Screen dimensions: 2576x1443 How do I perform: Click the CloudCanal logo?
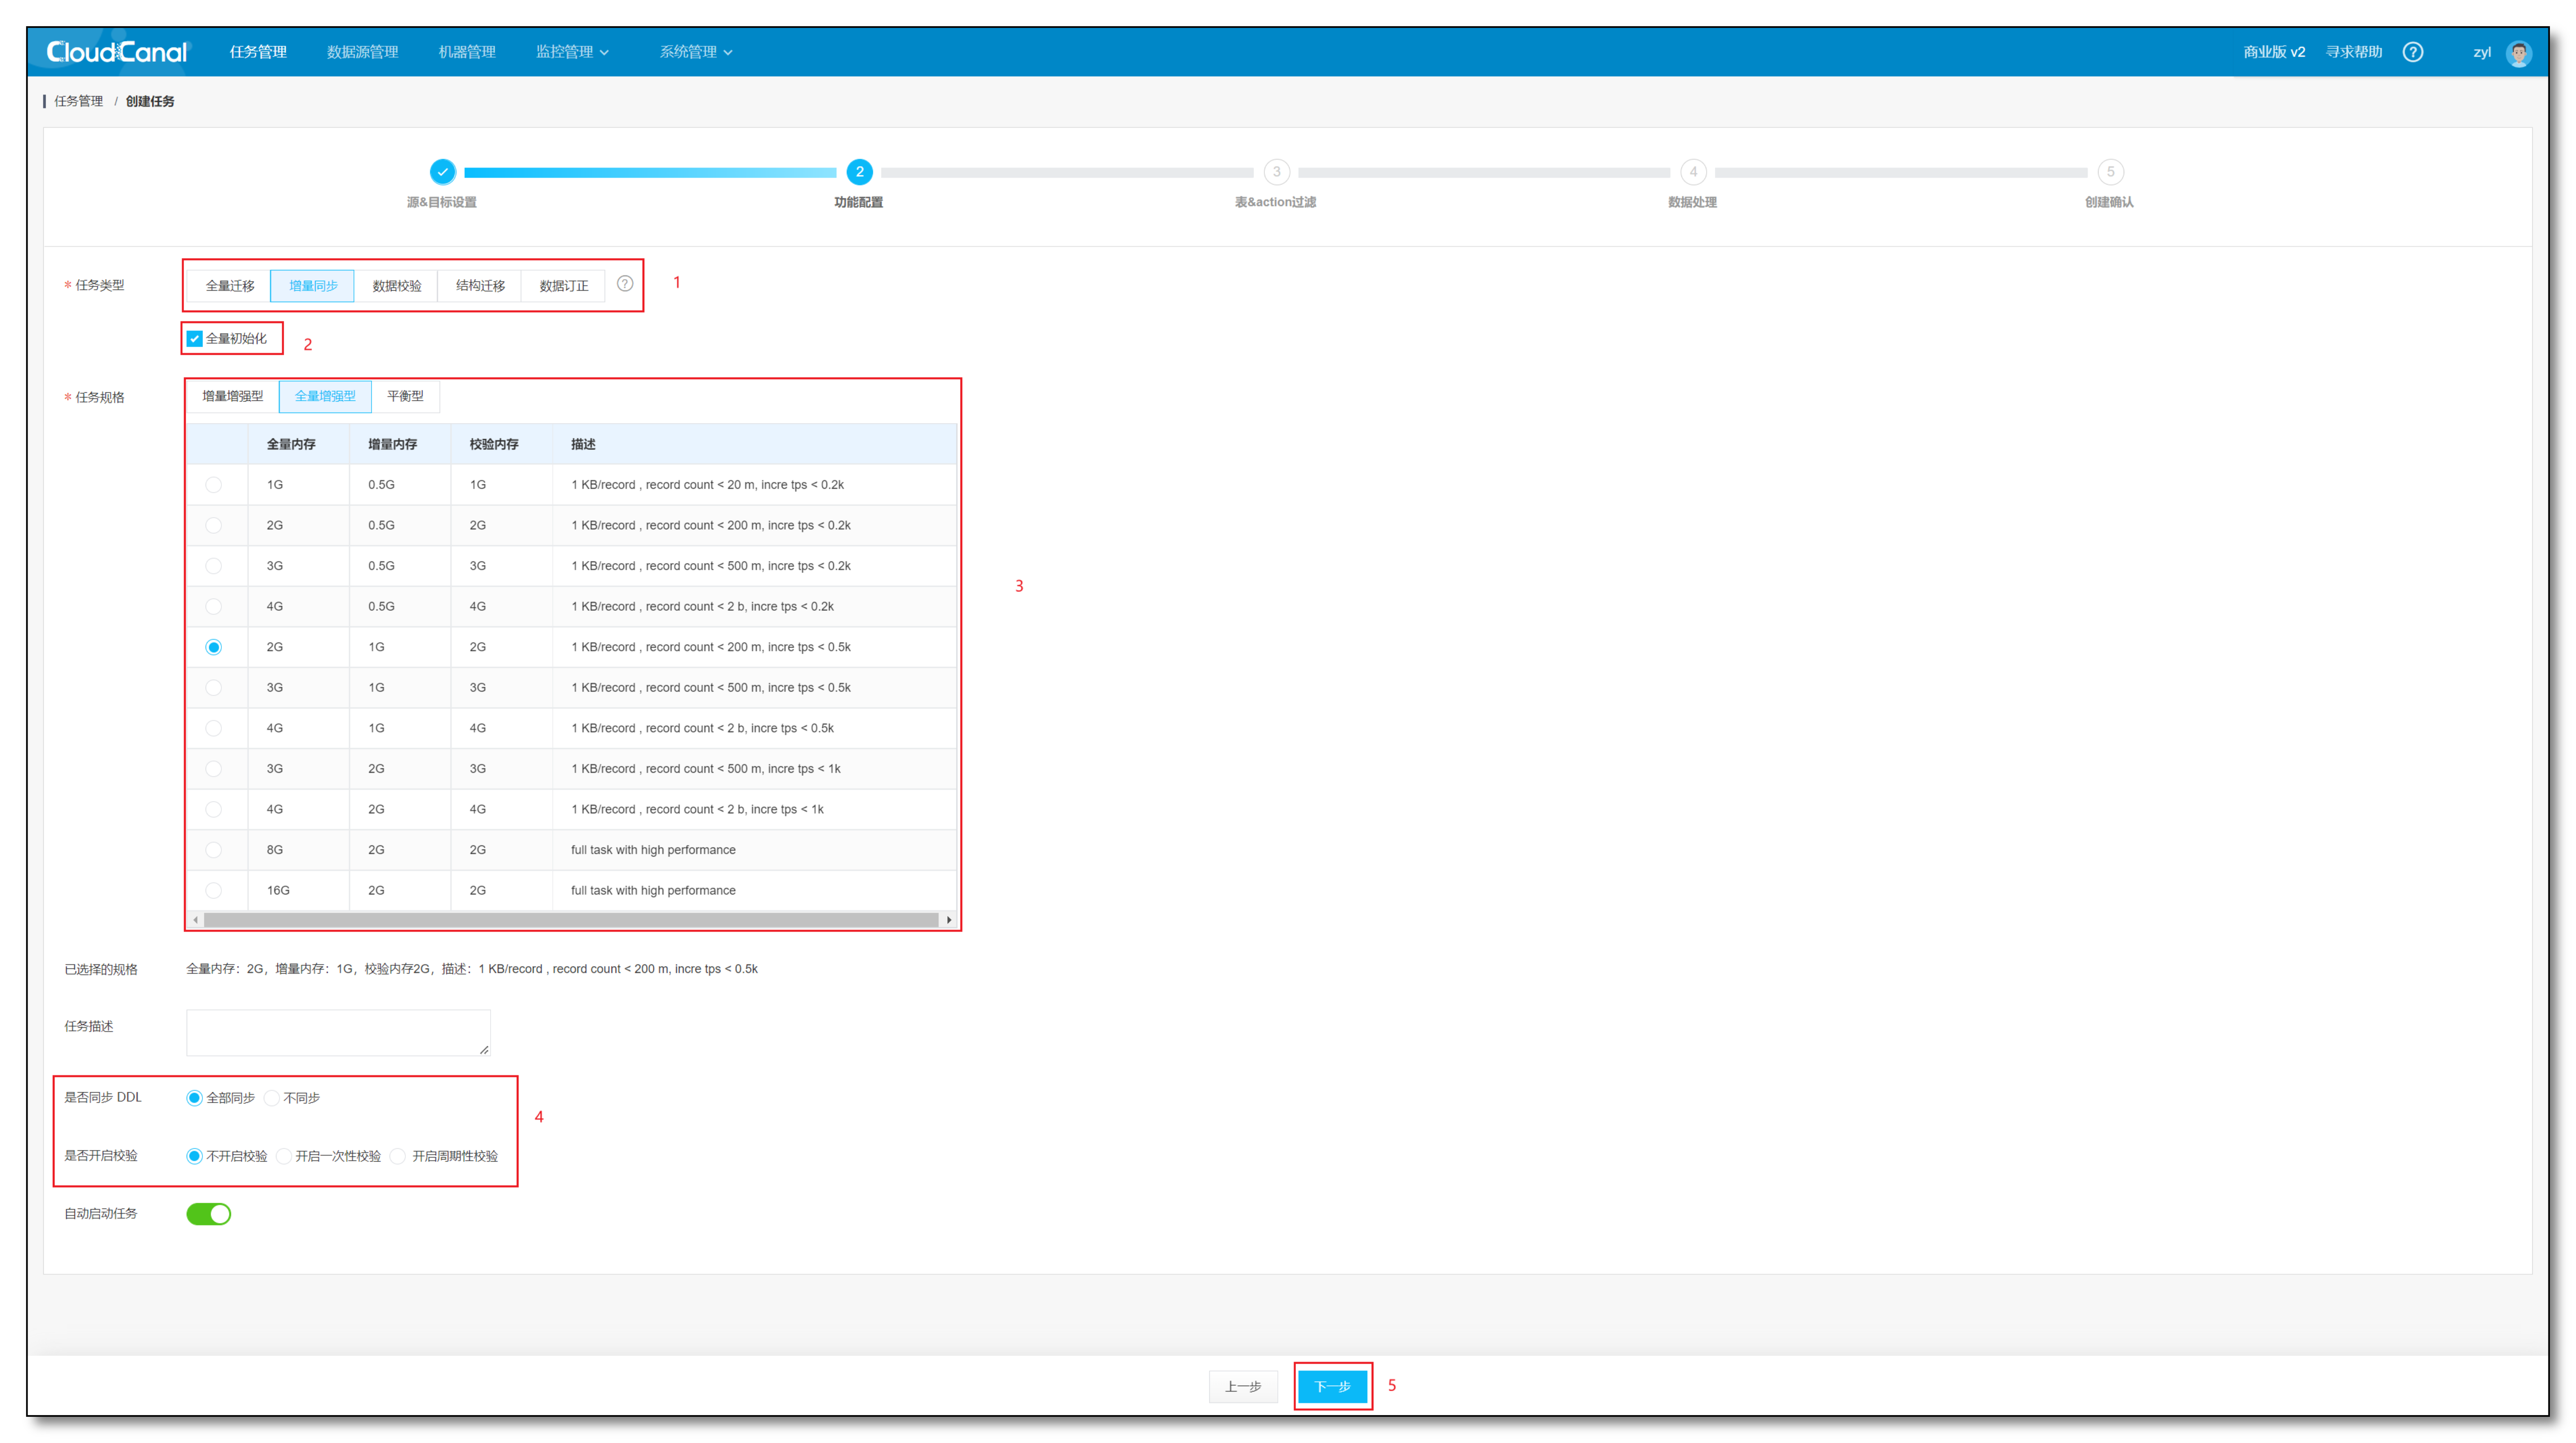click(x=117, y=52)
